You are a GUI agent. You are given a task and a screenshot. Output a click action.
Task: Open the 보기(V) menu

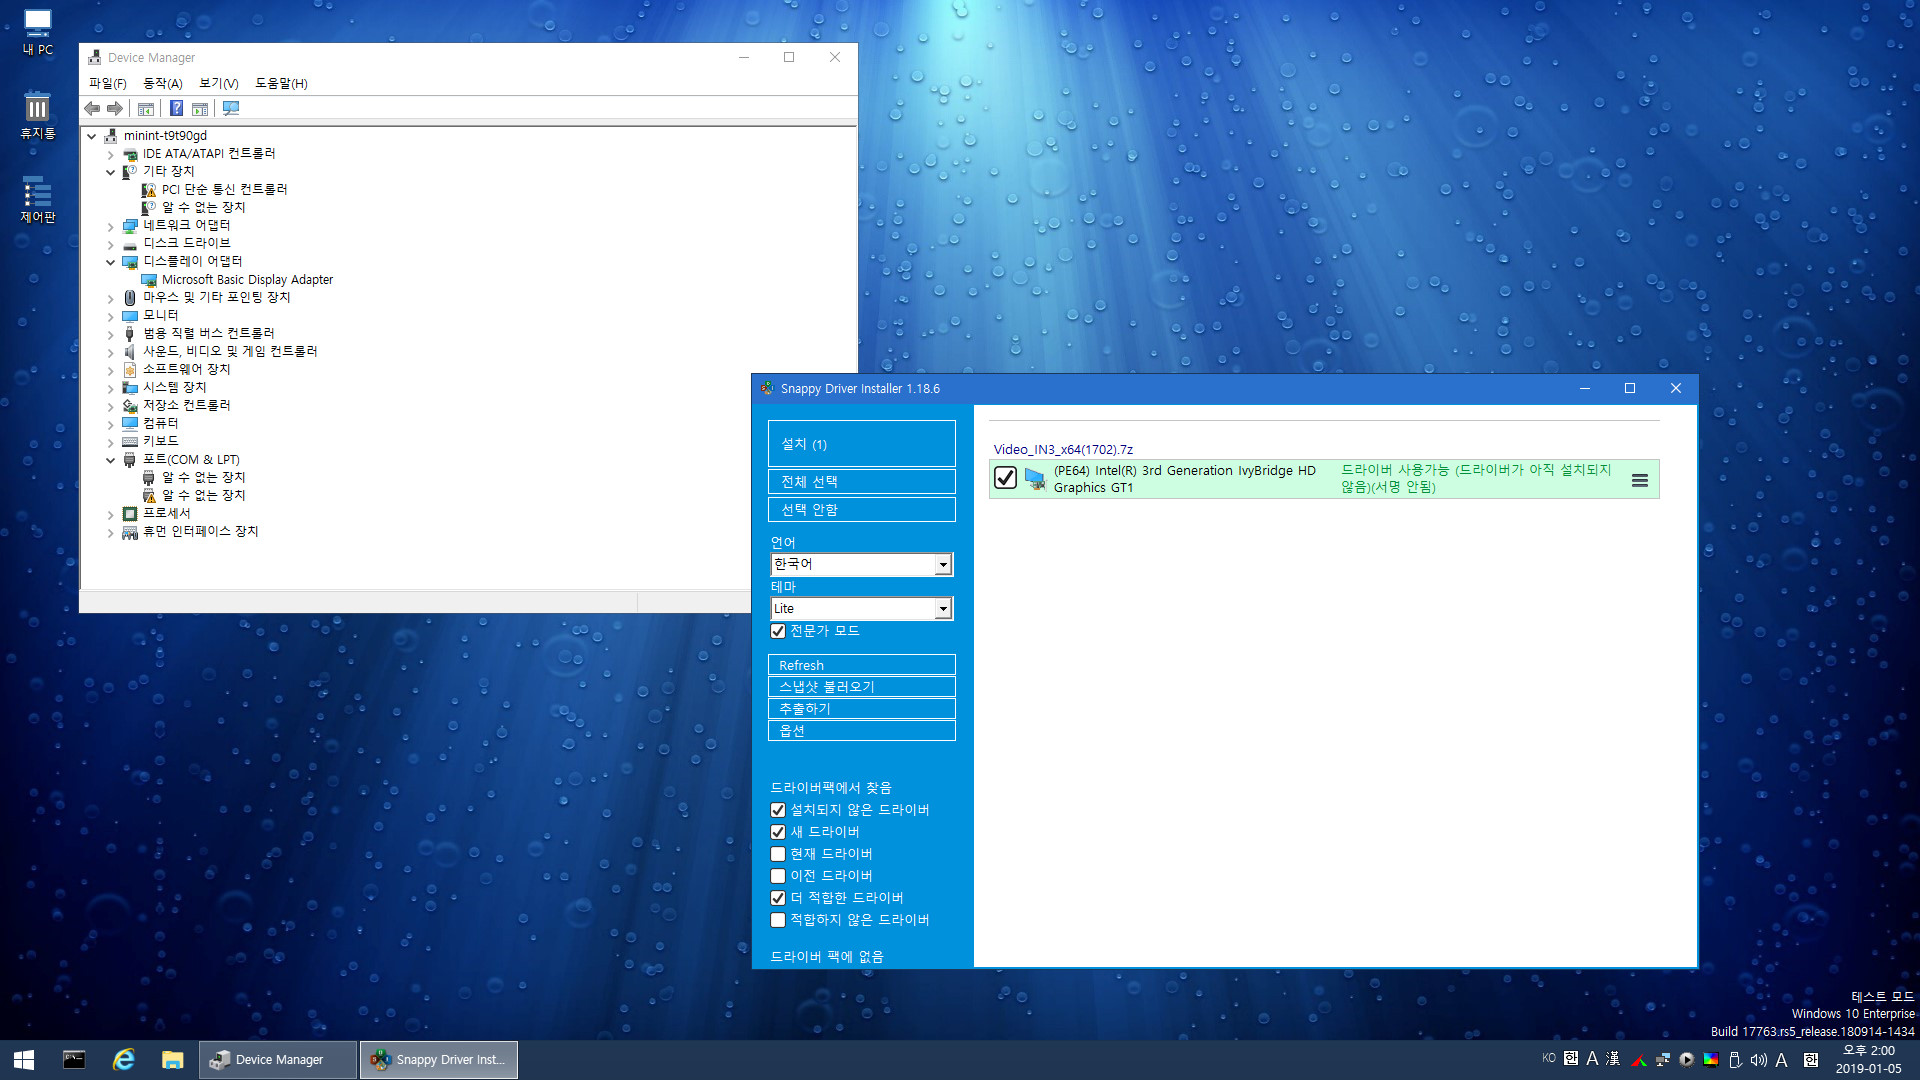point(219,83)
